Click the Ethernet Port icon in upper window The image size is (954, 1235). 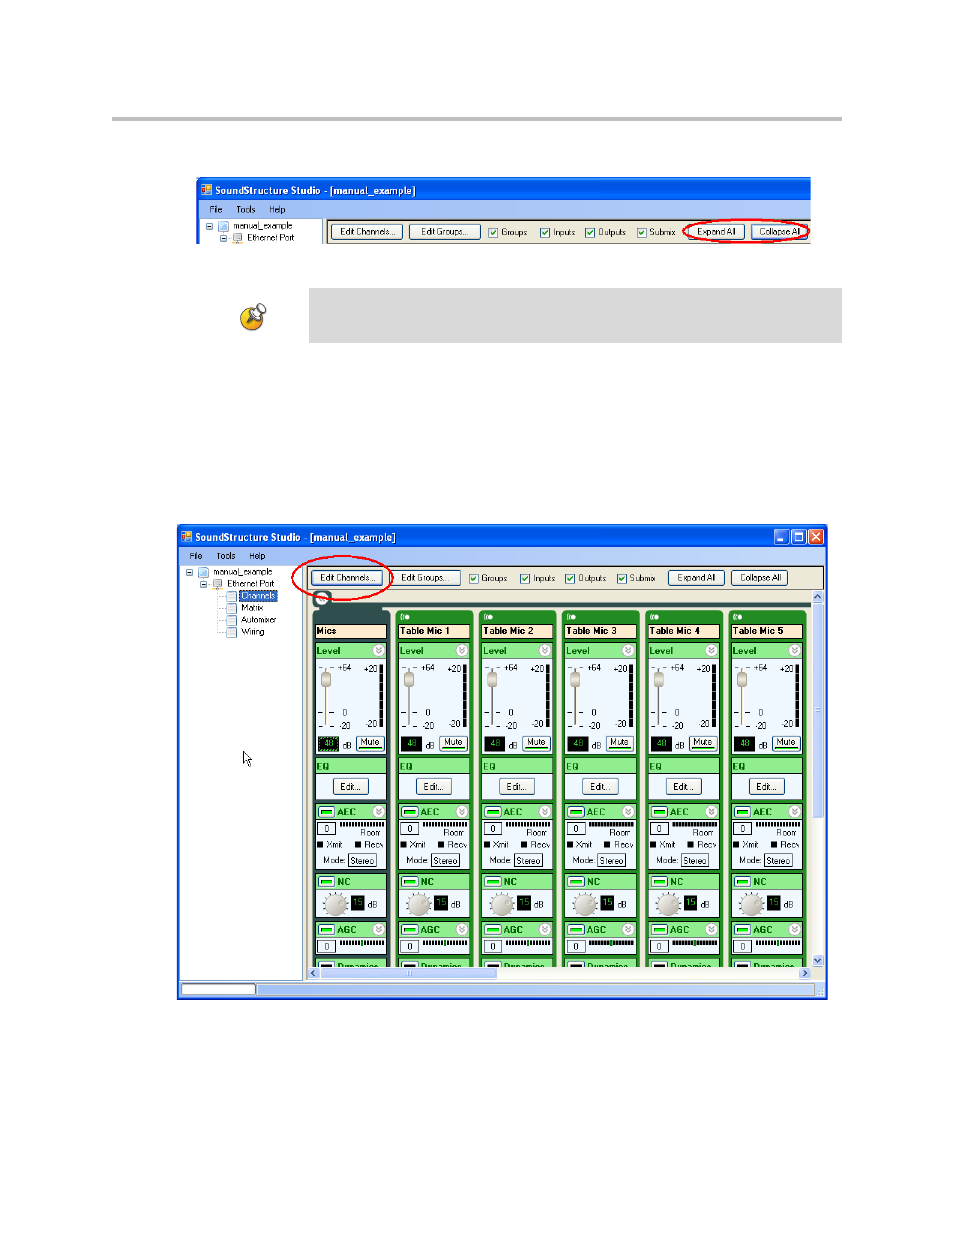238,238
